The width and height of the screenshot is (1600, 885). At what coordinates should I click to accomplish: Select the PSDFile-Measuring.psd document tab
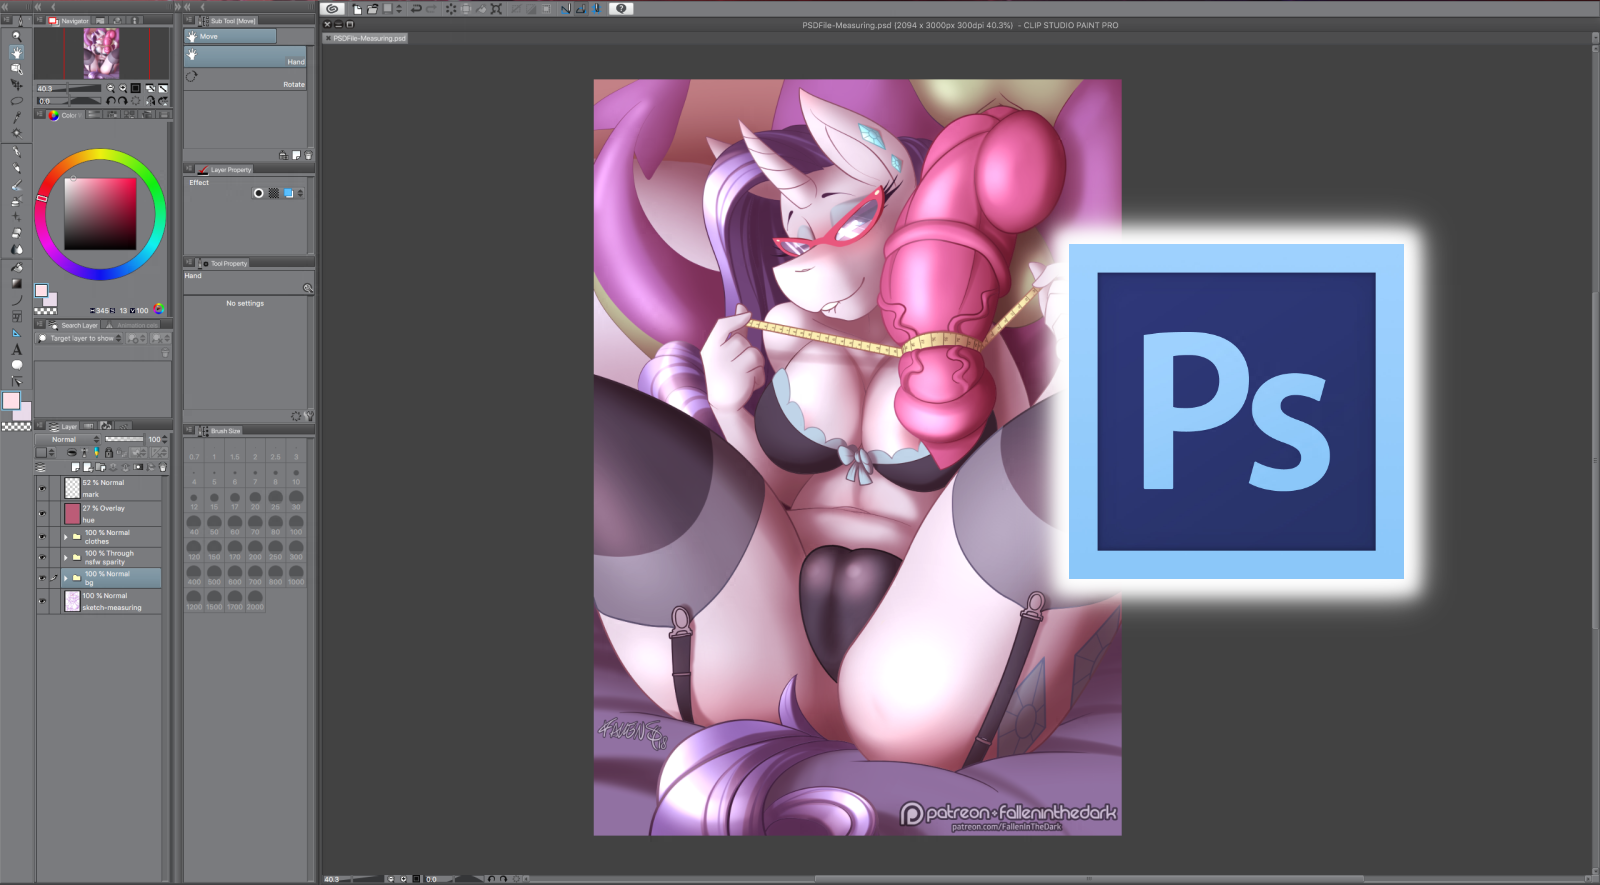point(365,38)
